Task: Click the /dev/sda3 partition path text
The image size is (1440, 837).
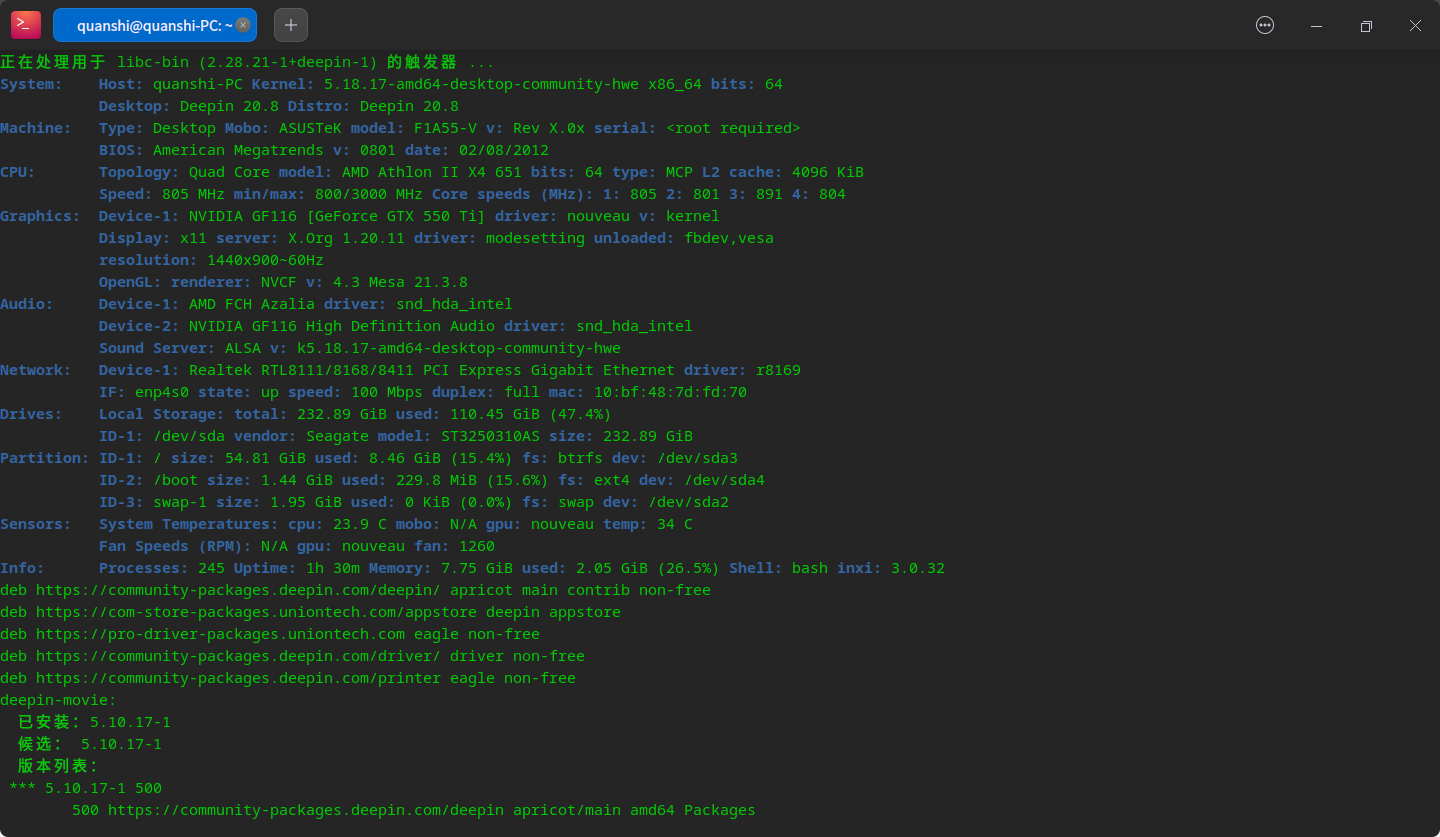Action: [700, 458]
